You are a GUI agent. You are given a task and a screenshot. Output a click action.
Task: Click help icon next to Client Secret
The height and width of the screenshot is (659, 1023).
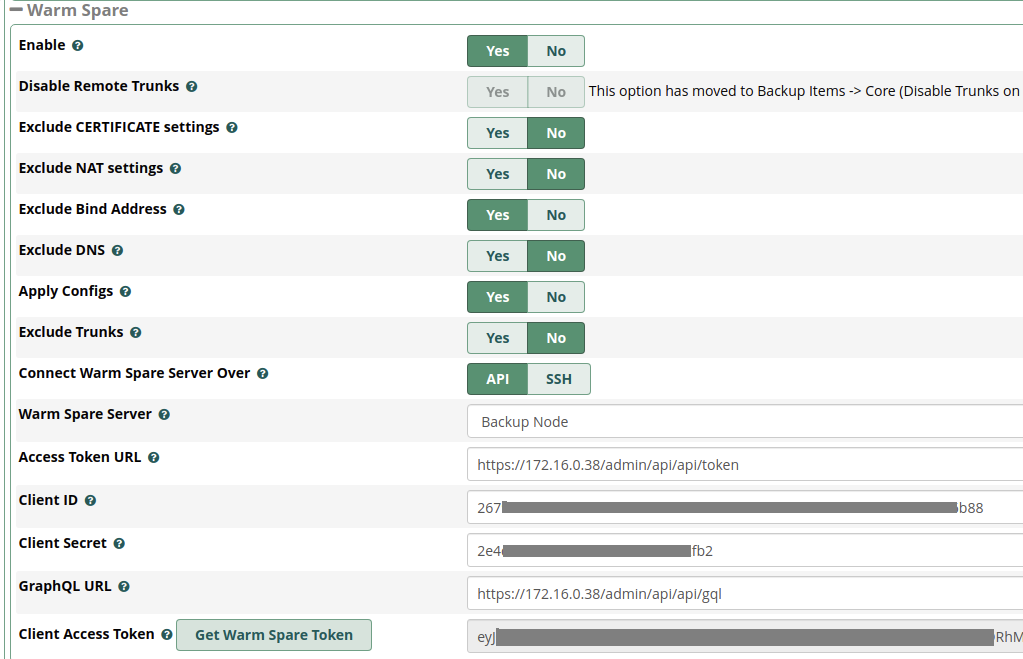[x=119, y=544]
